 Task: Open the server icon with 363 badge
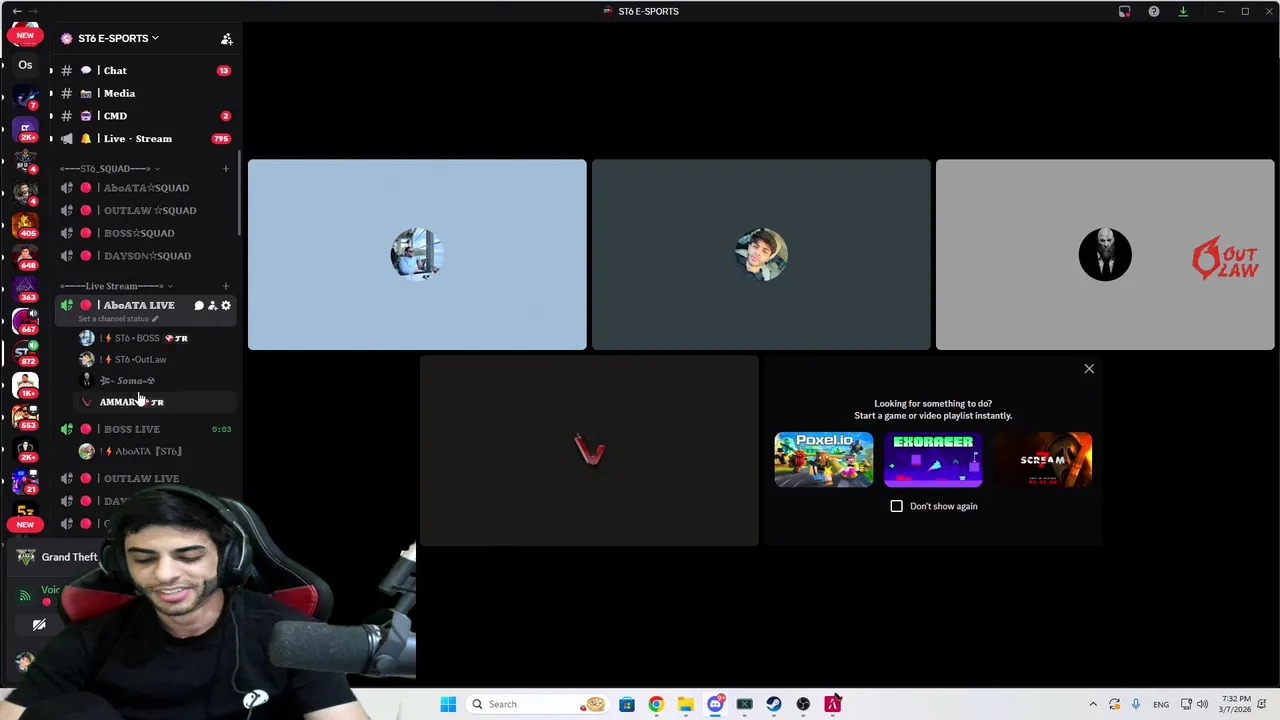(x=25, y=289)
